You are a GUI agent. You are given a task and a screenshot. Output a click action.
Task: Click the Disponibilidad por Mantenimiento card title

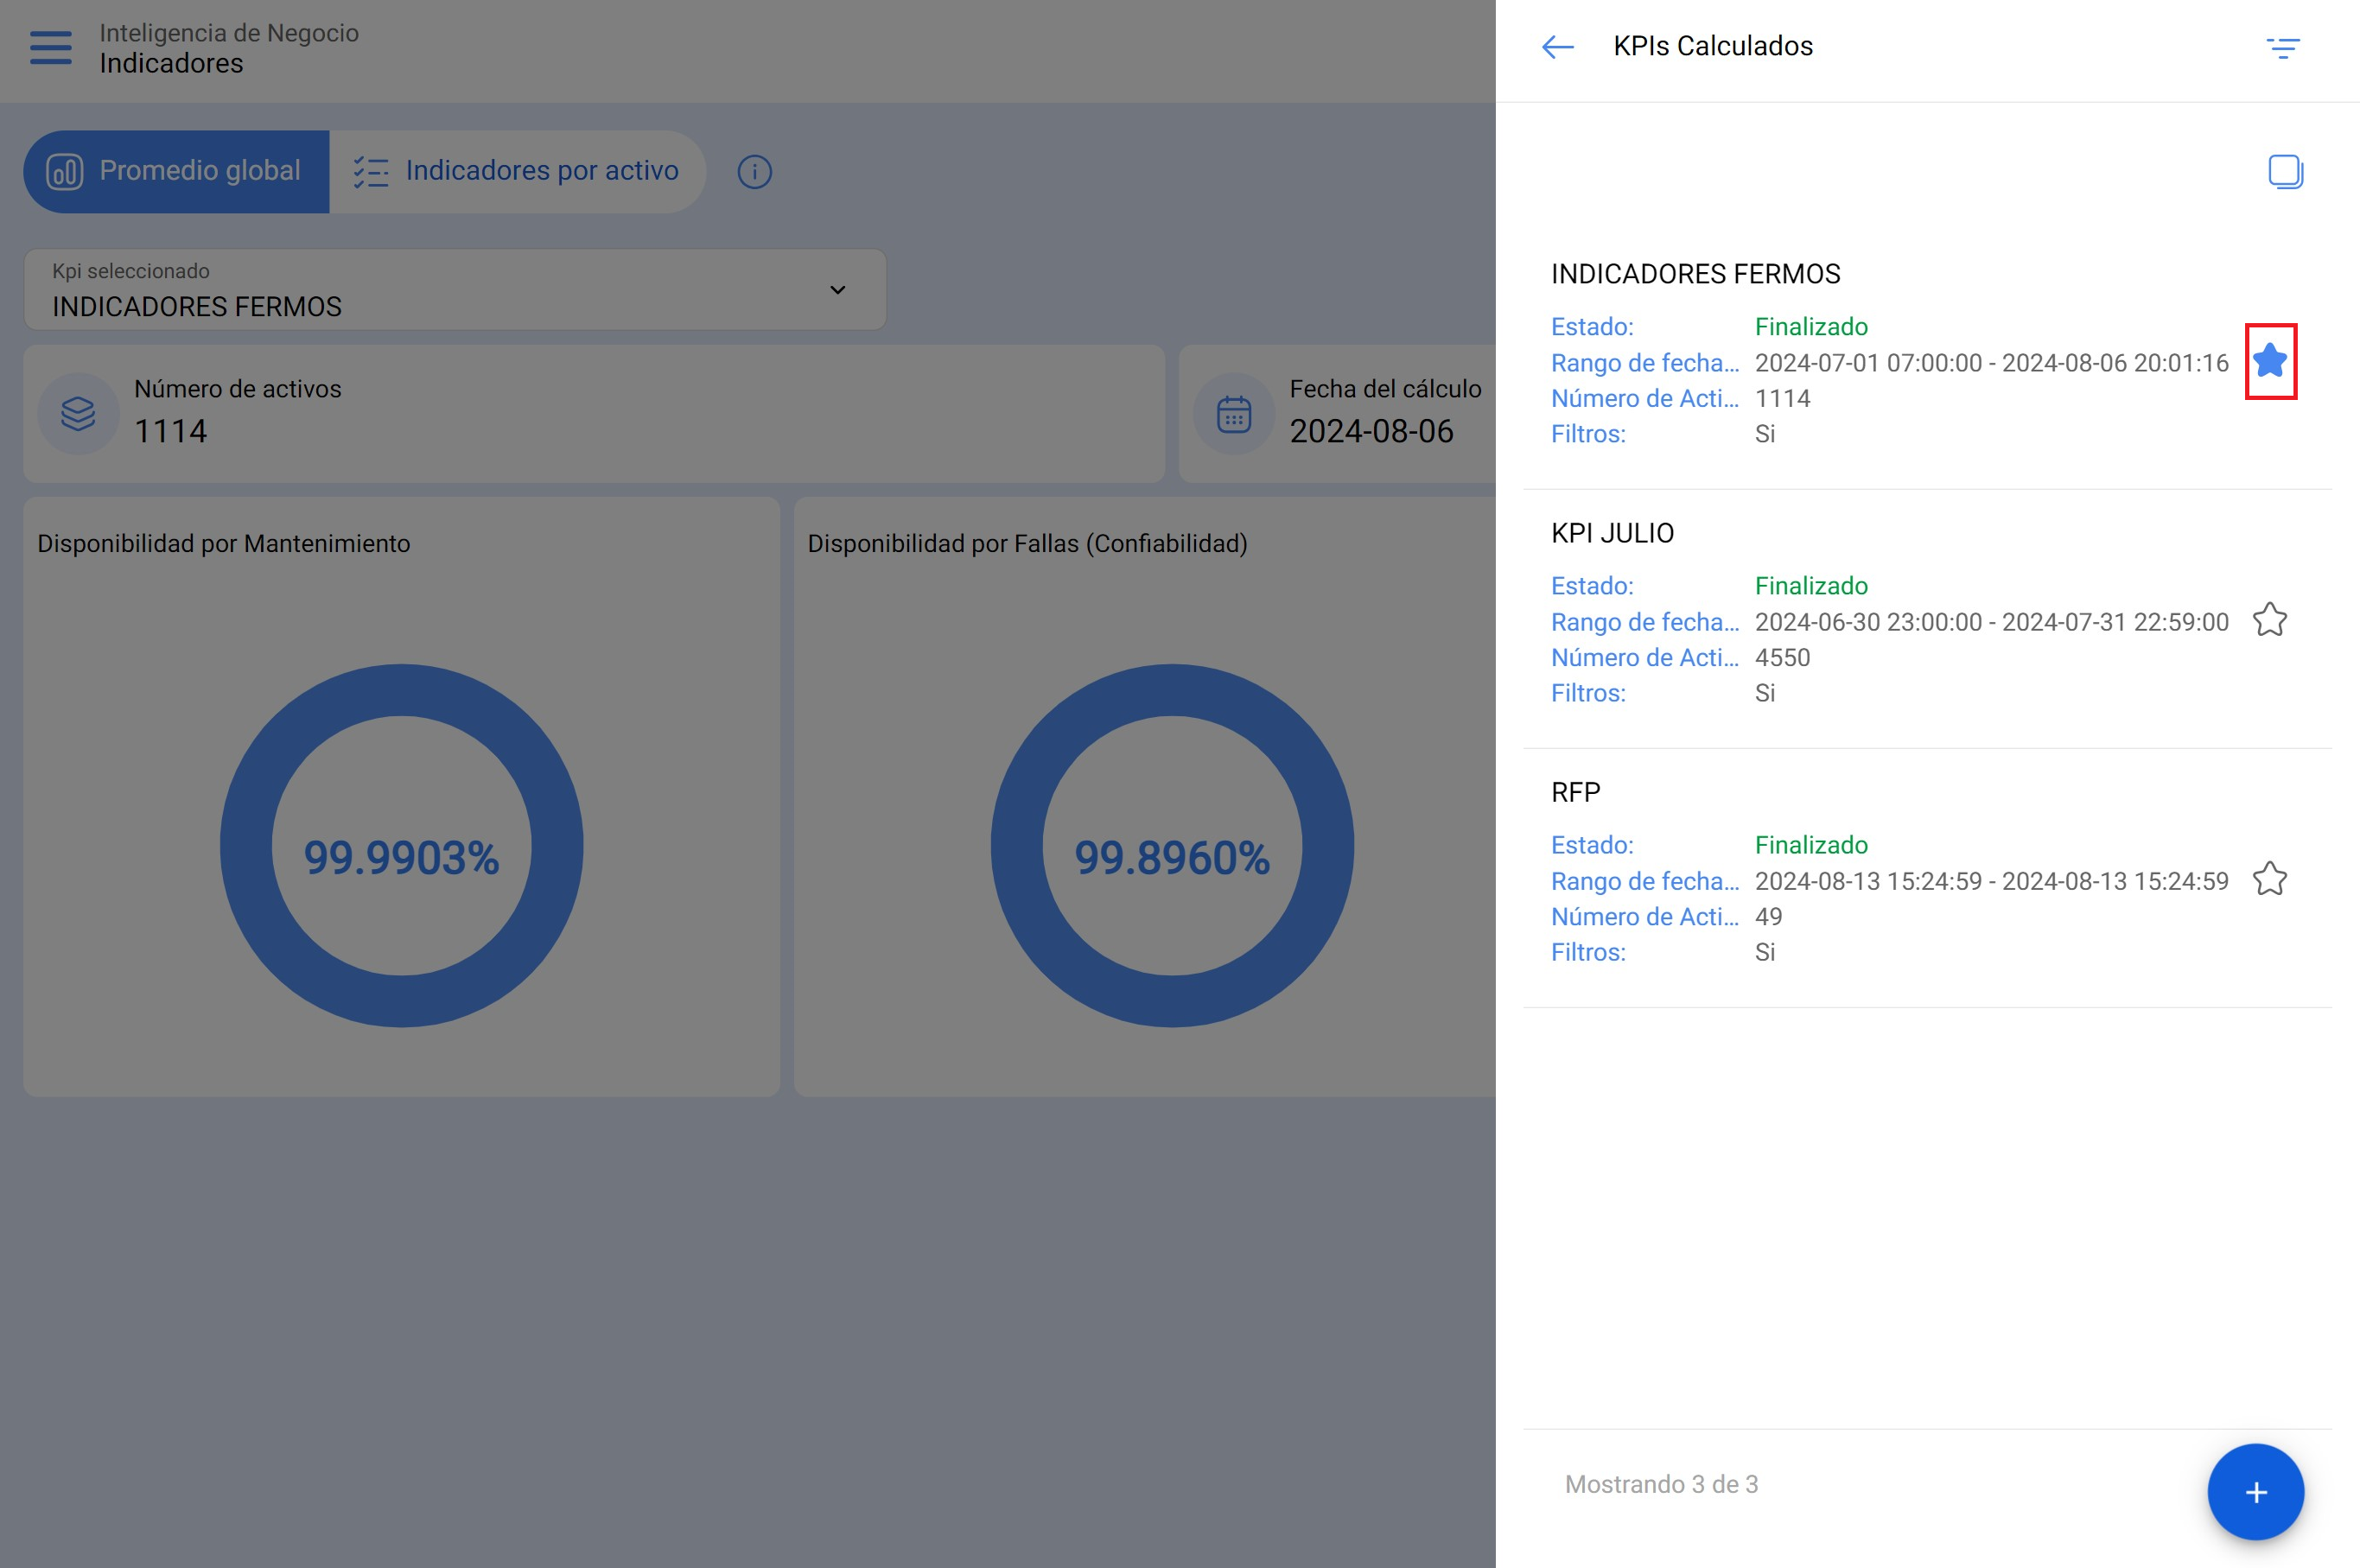(x=224, y=543)
